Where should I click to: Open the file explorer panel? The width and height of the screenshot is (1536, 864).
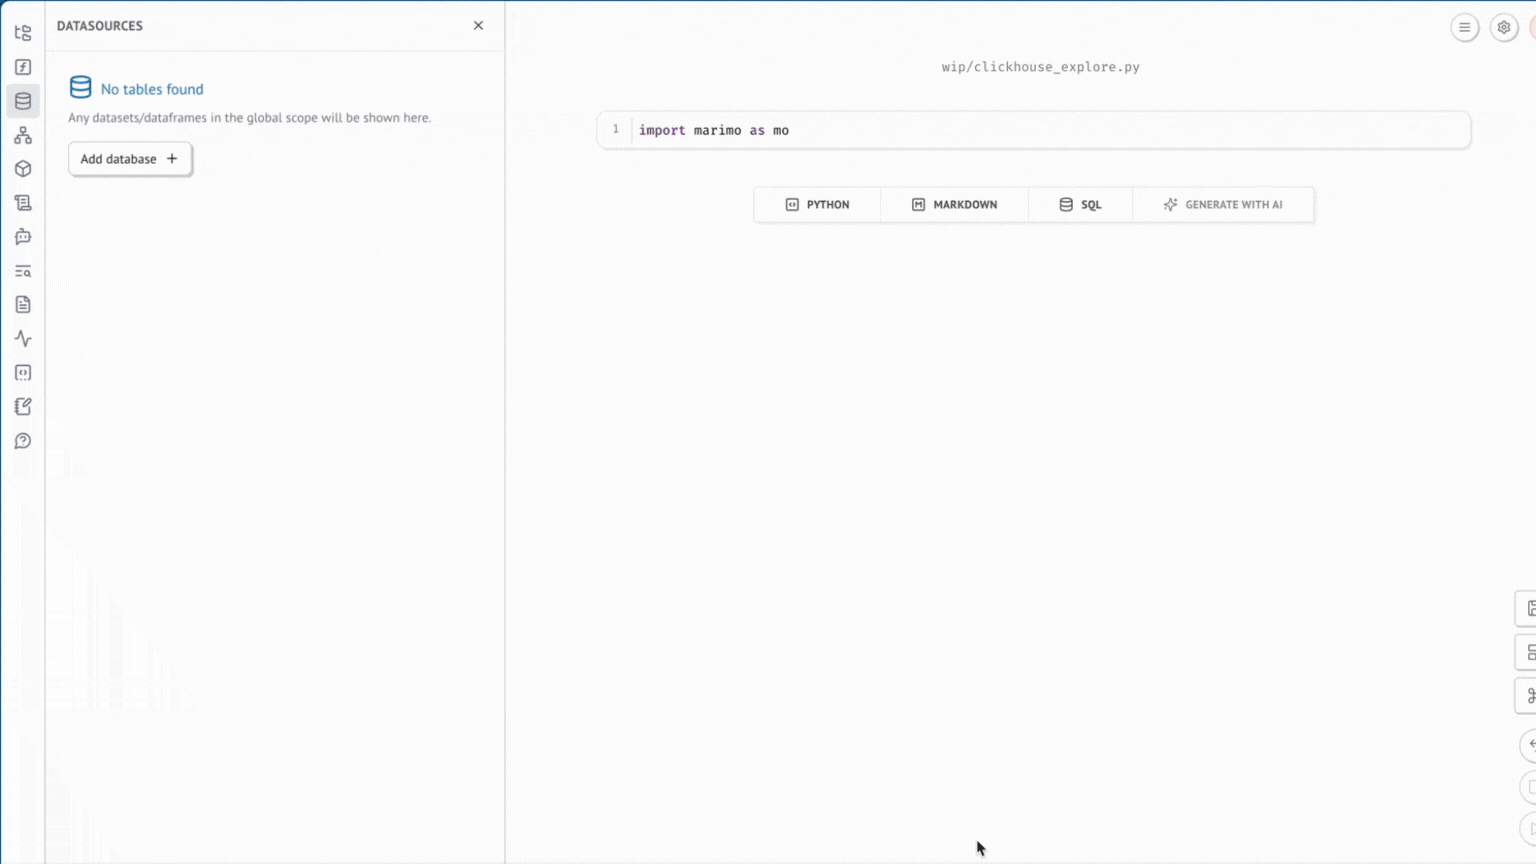click(22, 32)
